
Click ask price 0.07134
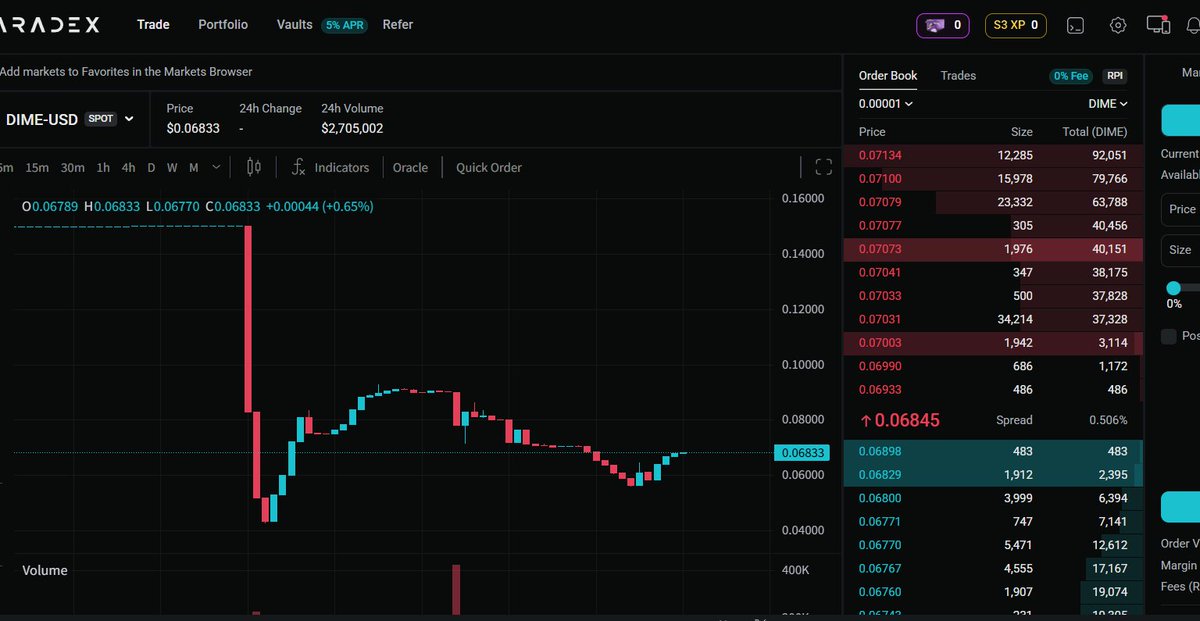point(879,155)
